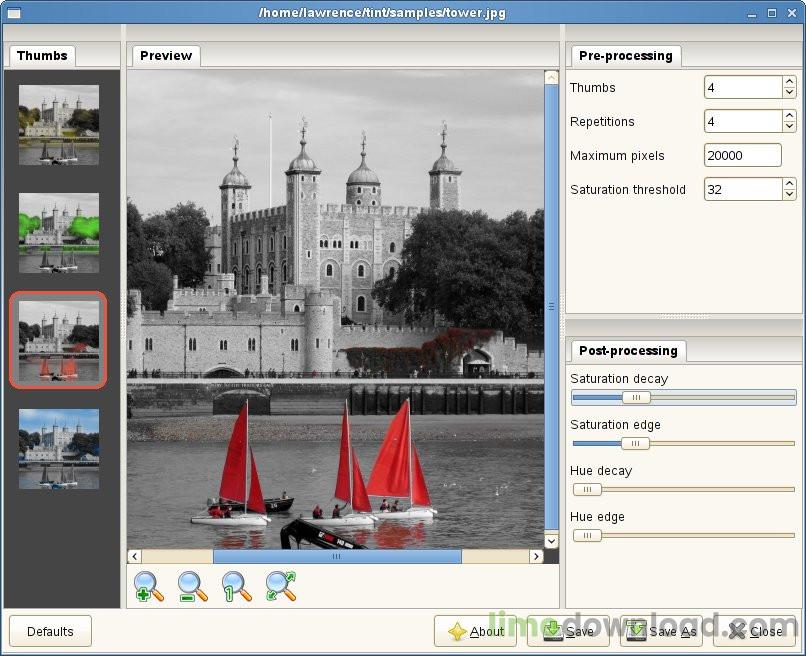Select the blue sky thumbnail
Image resolution: width=806 pixels, height=656 pixels.
point(59,448)
